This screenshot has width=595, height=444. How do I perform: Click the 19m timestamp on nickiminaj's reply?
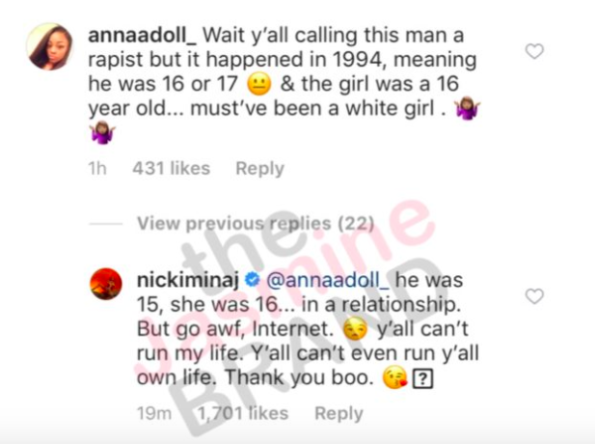154,413
